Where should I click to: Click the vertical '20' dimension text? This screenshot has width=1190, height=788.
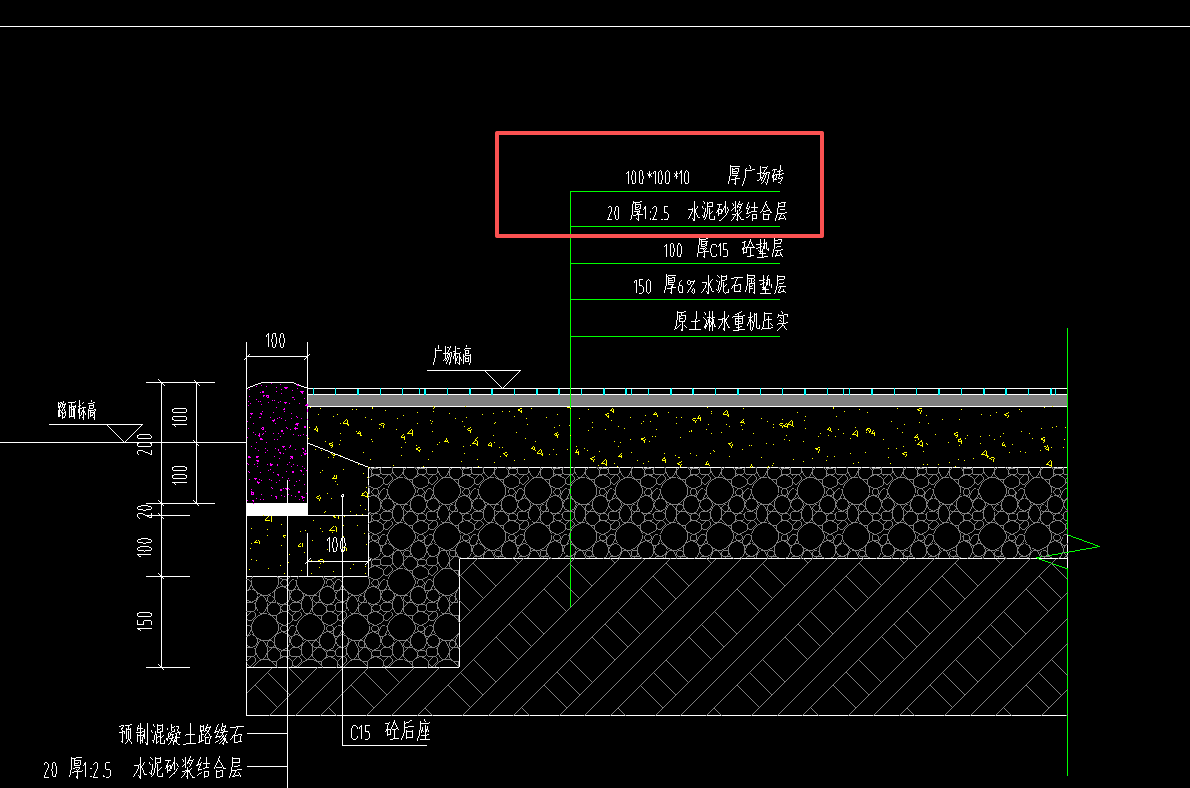(144, 510)
